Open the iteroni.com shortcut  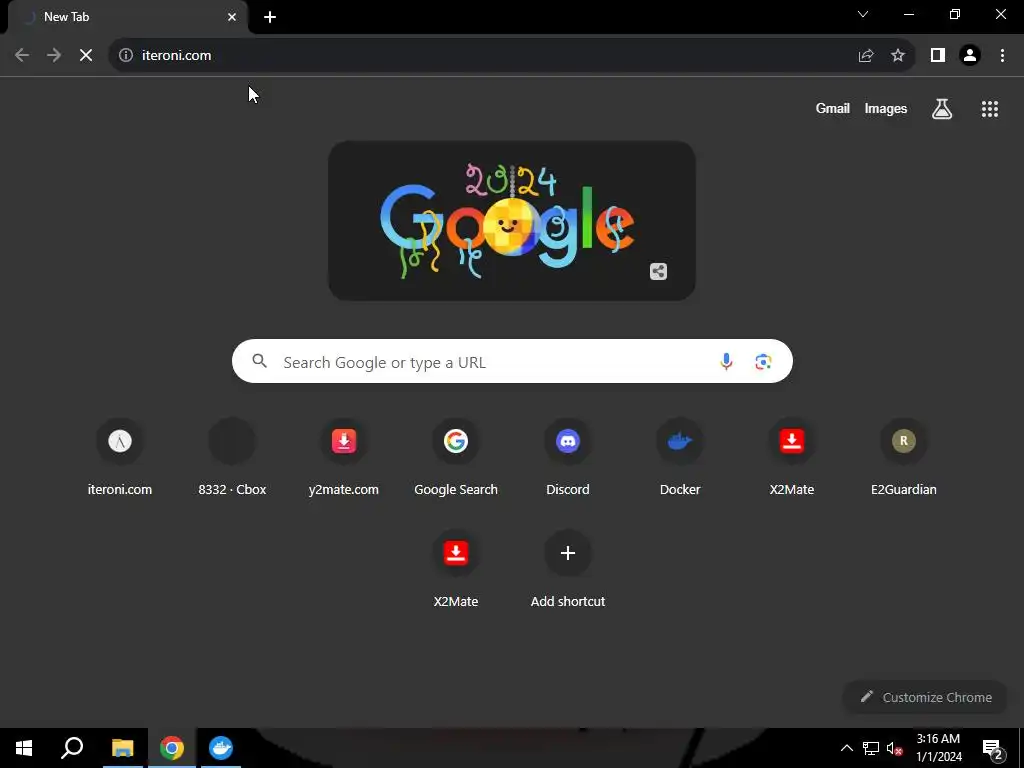[x=120, y=458]
